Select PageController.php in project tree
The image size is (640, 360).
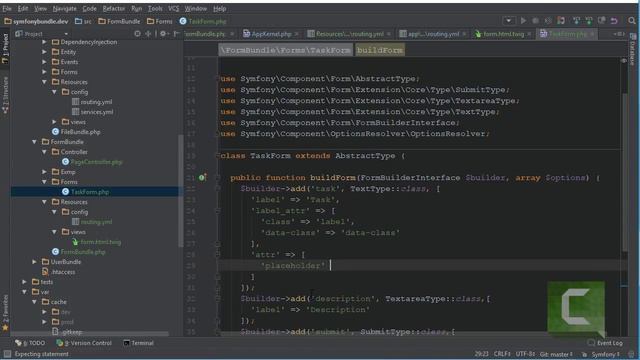(x=96, y=162)
